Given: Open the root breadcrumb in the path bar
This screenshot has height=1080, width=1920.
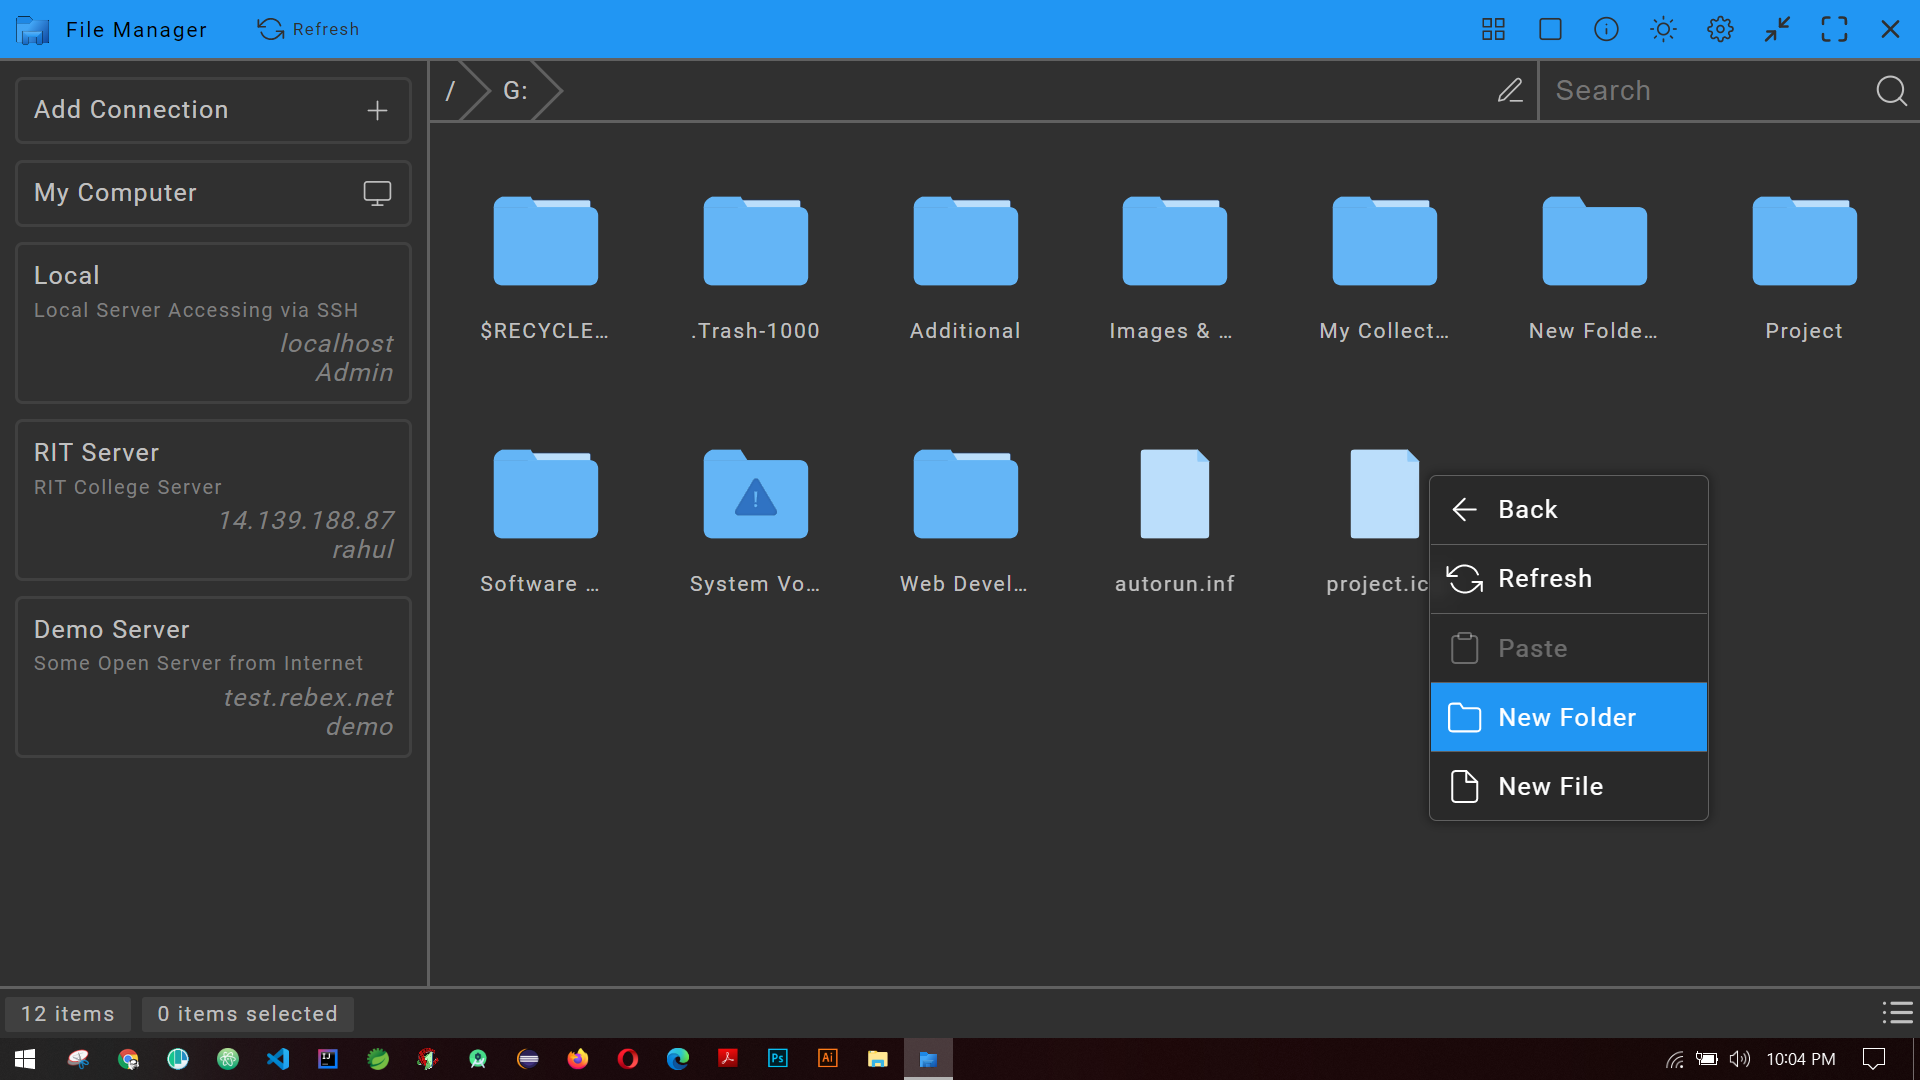Looking at the screenshot, I should coord(453,90).
